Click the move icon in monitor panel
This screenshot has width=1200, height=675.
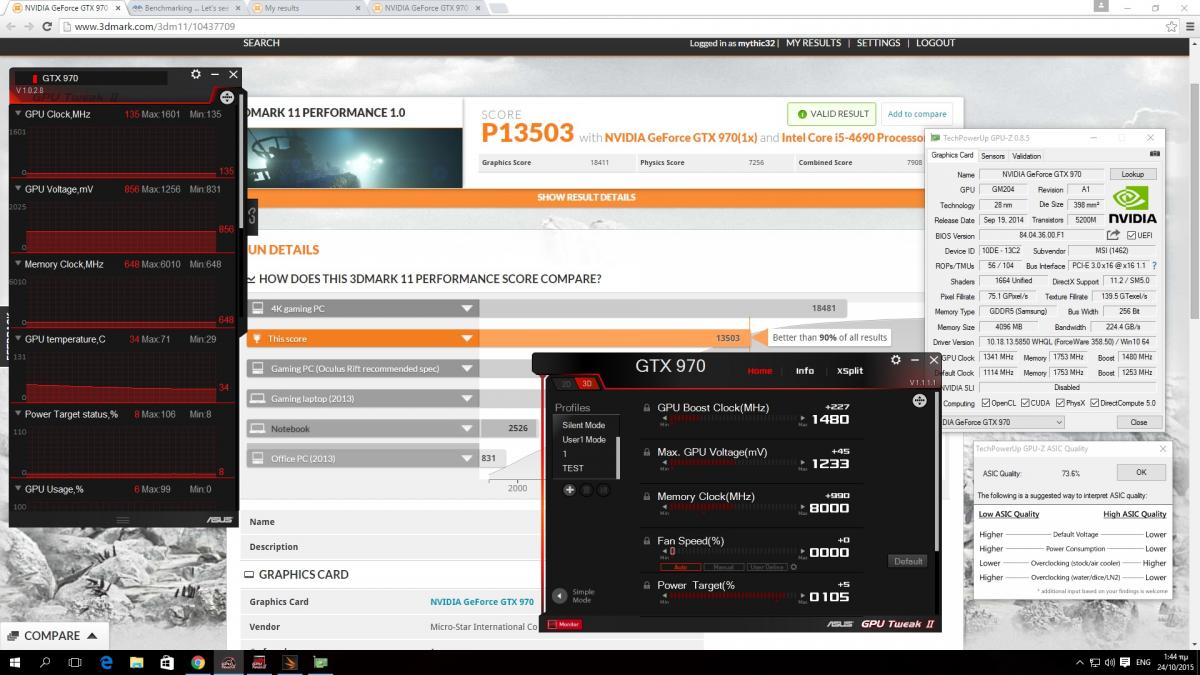[227, 98]
